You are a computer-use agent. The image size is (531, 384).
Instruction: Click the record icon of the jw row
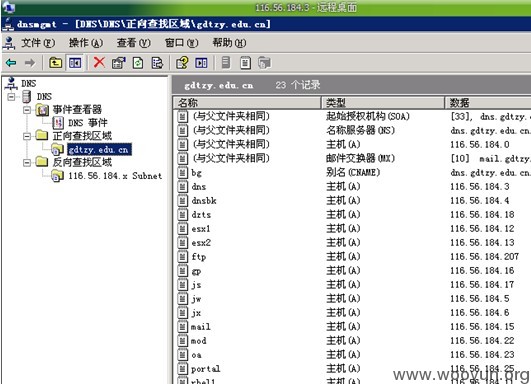pos(183,299)
